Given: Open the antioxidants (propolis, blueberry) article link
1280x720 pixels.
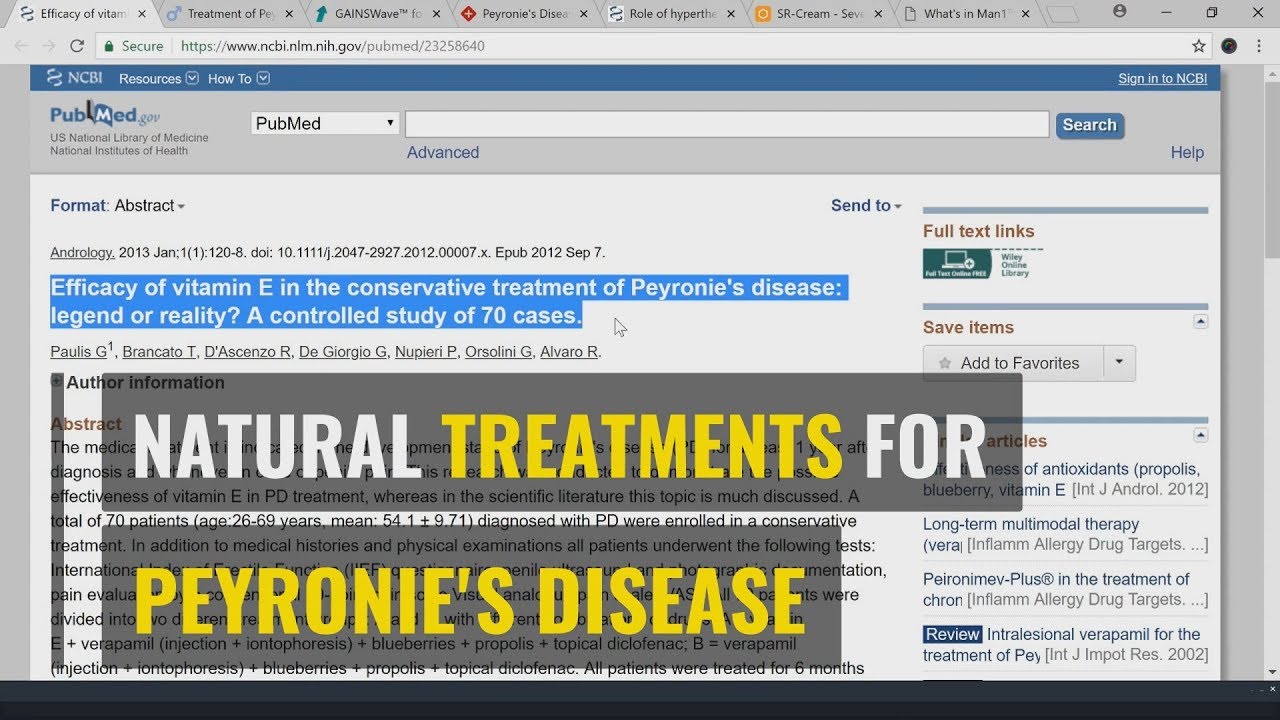Looking at the screenshot, I should [x=1062, y=479].
